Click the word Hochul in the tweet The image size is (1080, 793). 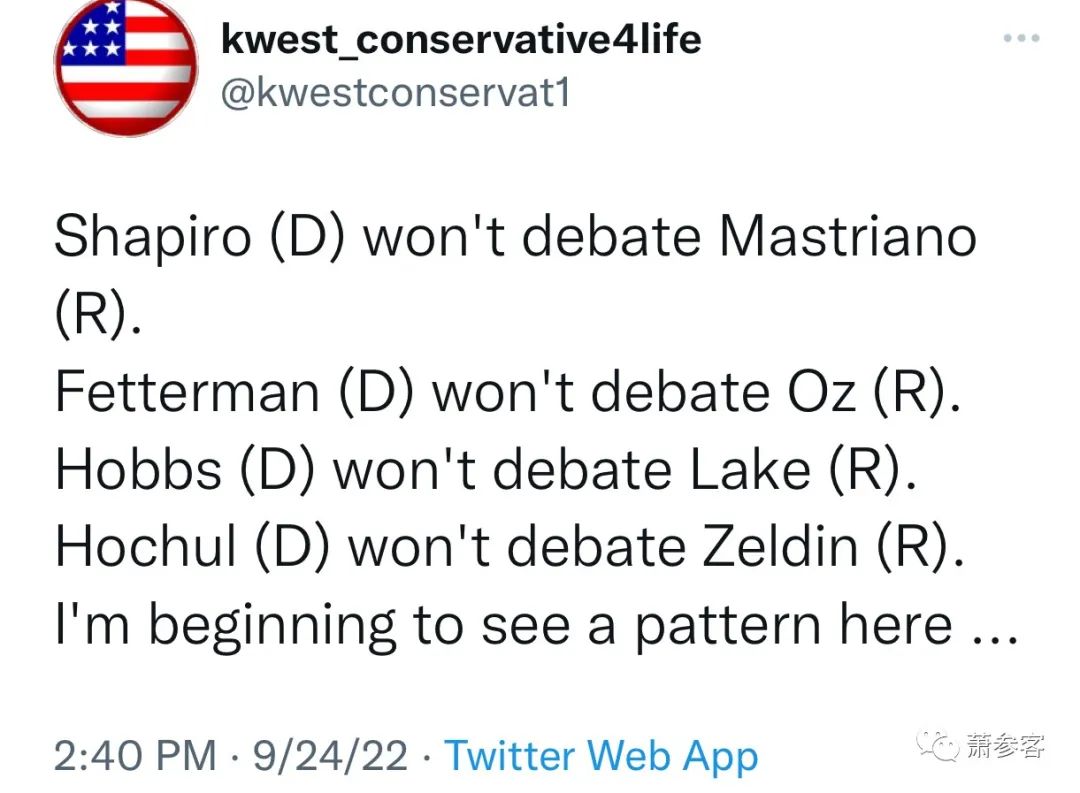click(x=146, y=546)
